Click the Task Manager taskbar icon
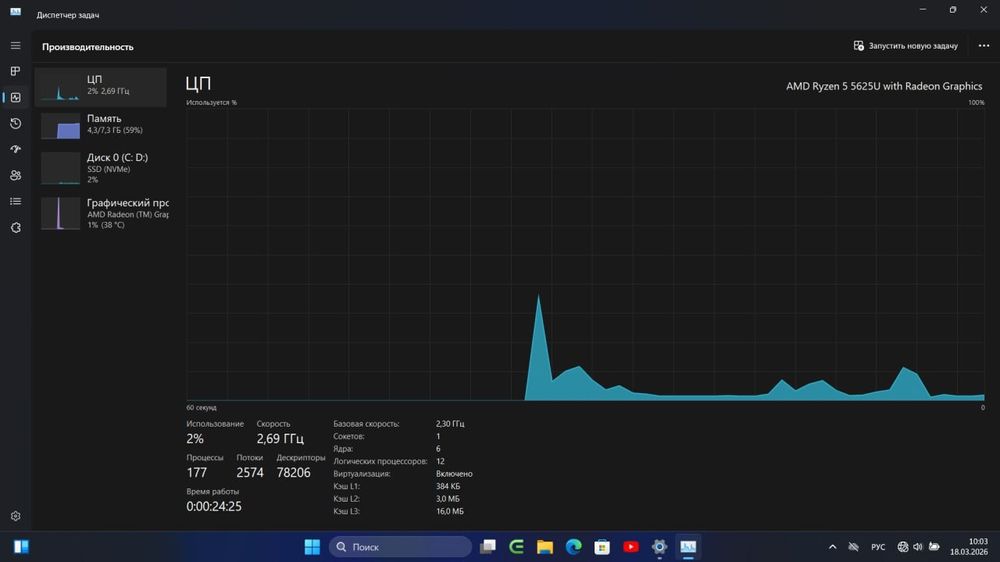Image resolution: width=1000 pixels, height=562 pixels. 688,547
